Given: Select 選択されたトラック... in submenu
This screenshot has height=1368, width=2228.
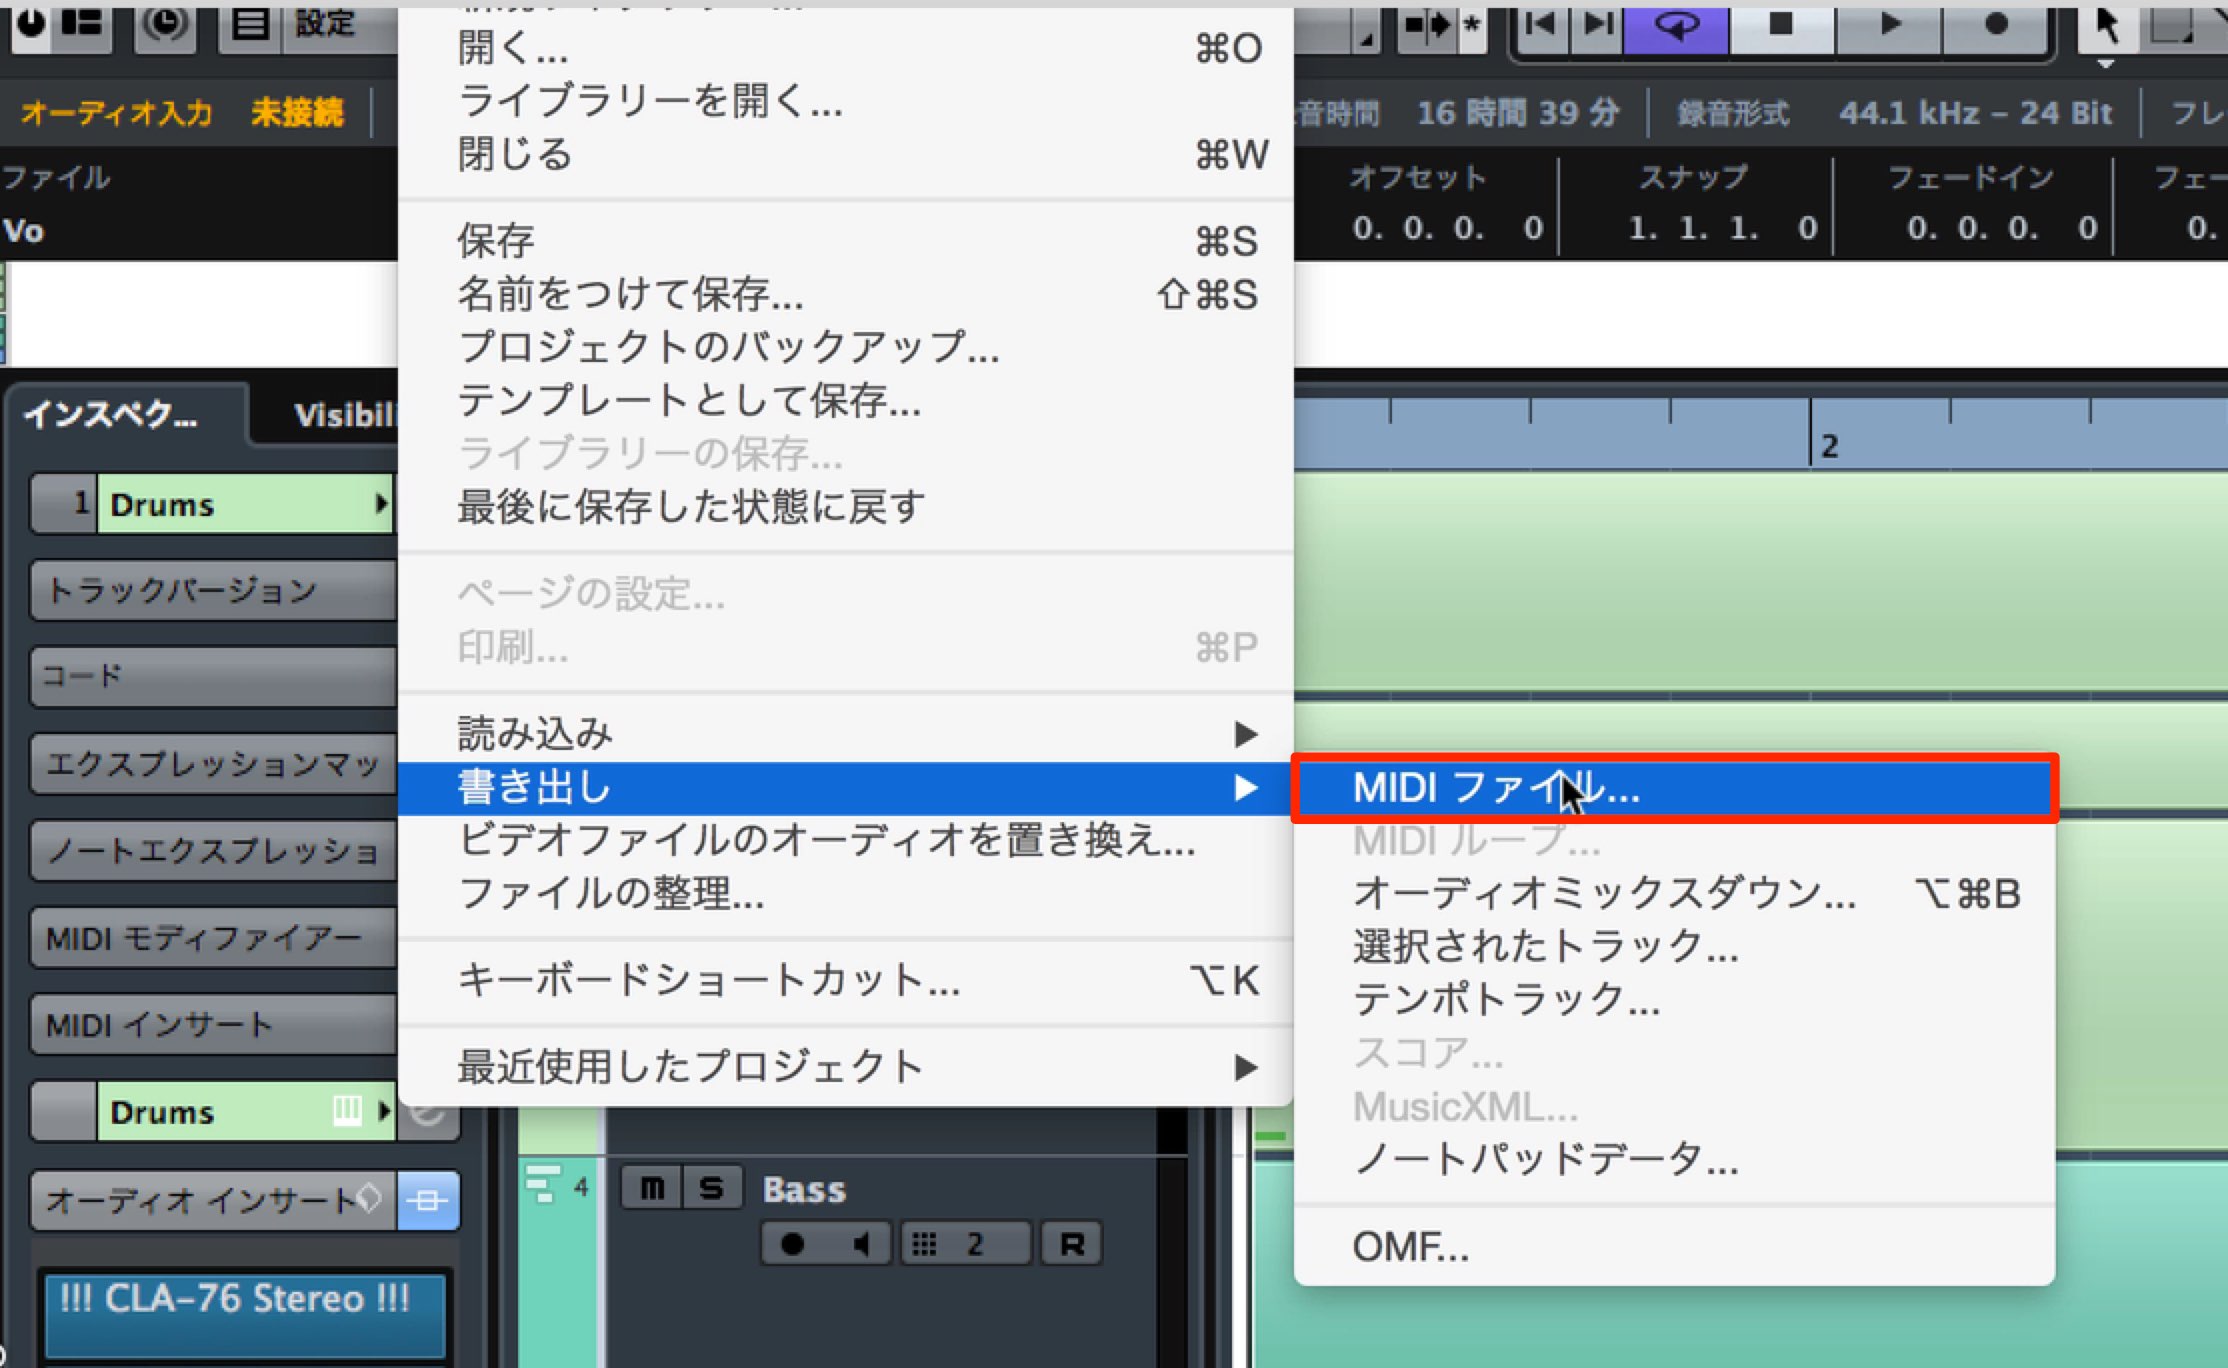Looking at the screenshot, I should [1674, 946].
